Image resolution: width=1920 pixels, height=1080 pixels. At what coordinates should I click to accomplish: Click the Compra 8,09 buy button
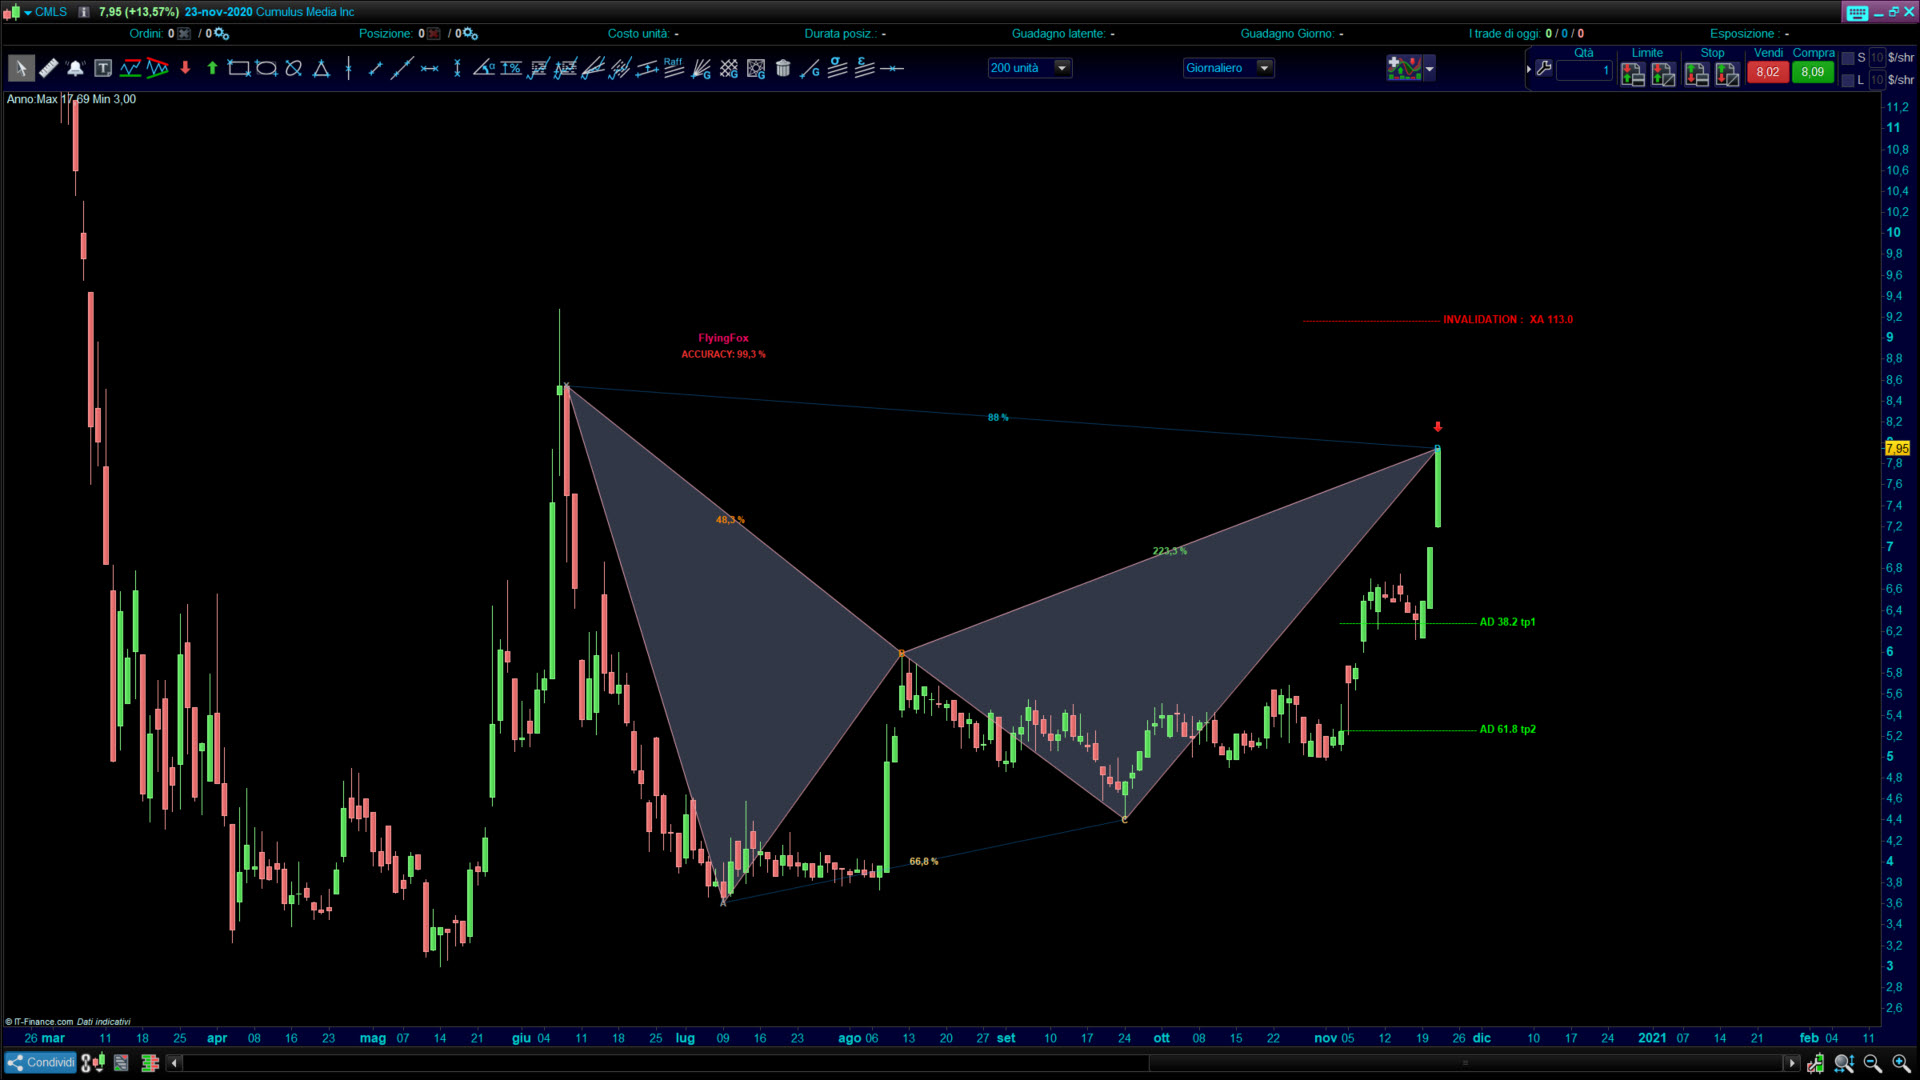(x=1812, y=72)
